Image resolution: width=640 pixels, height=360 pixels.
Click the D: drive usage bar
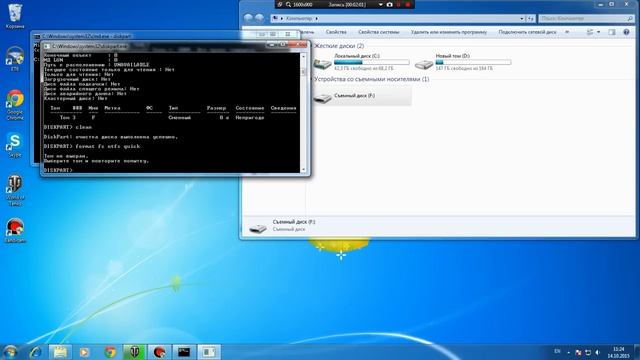(x=473, y=62)
